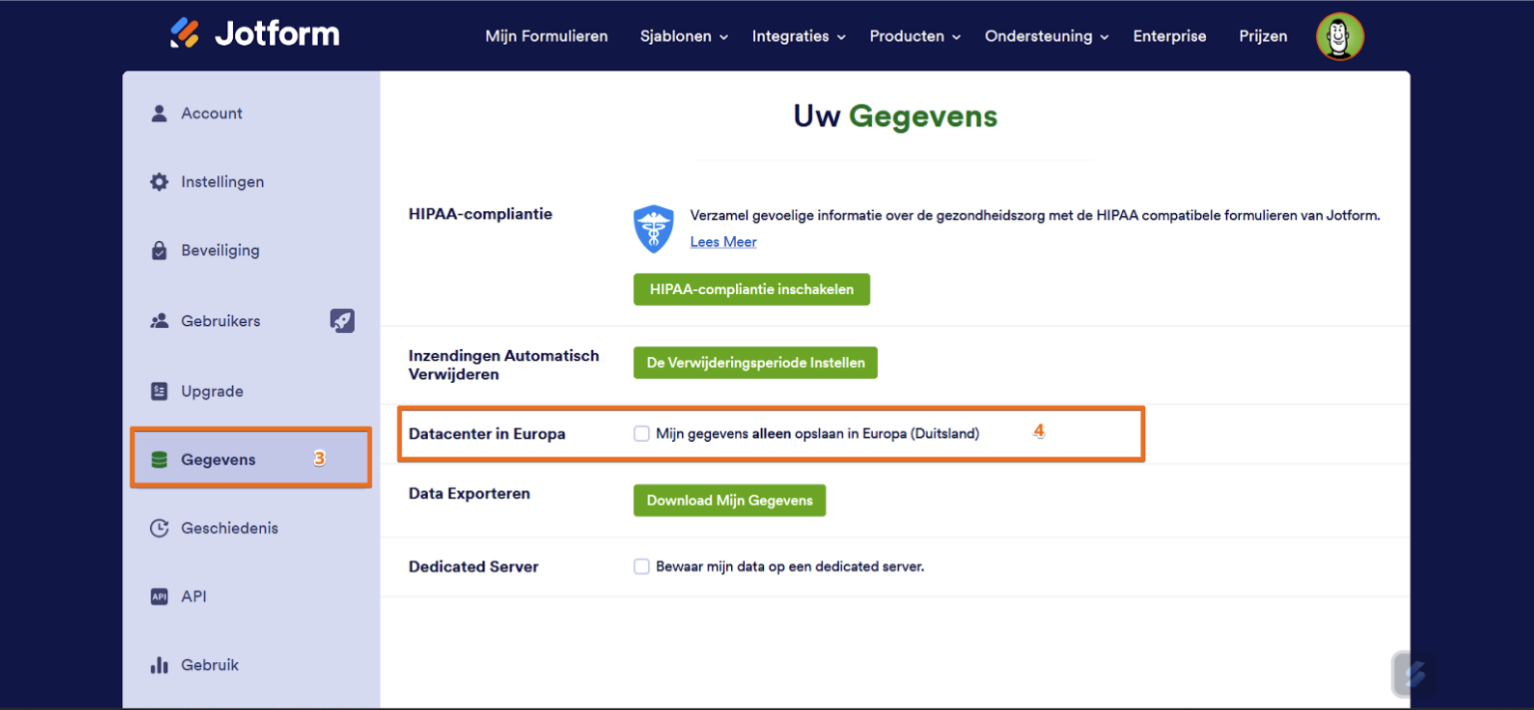The image size is (1534, 710).
Task: Expand the Integraties dropdown menu
Action: [799, 36]
